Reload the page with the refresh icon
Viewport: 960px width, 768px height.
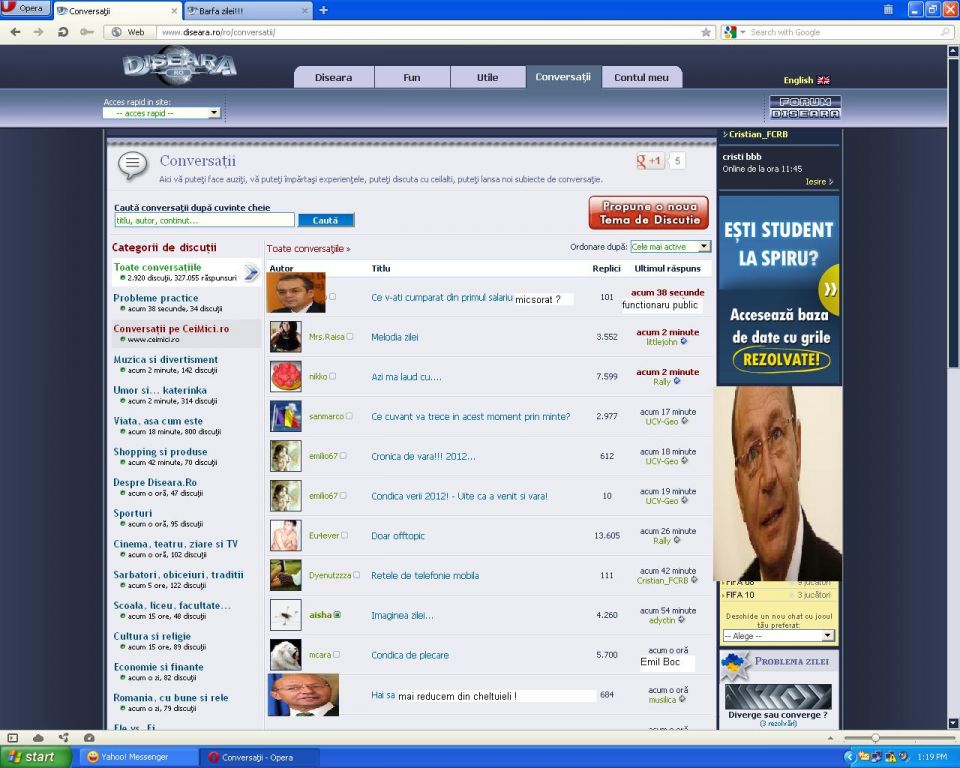62,32
